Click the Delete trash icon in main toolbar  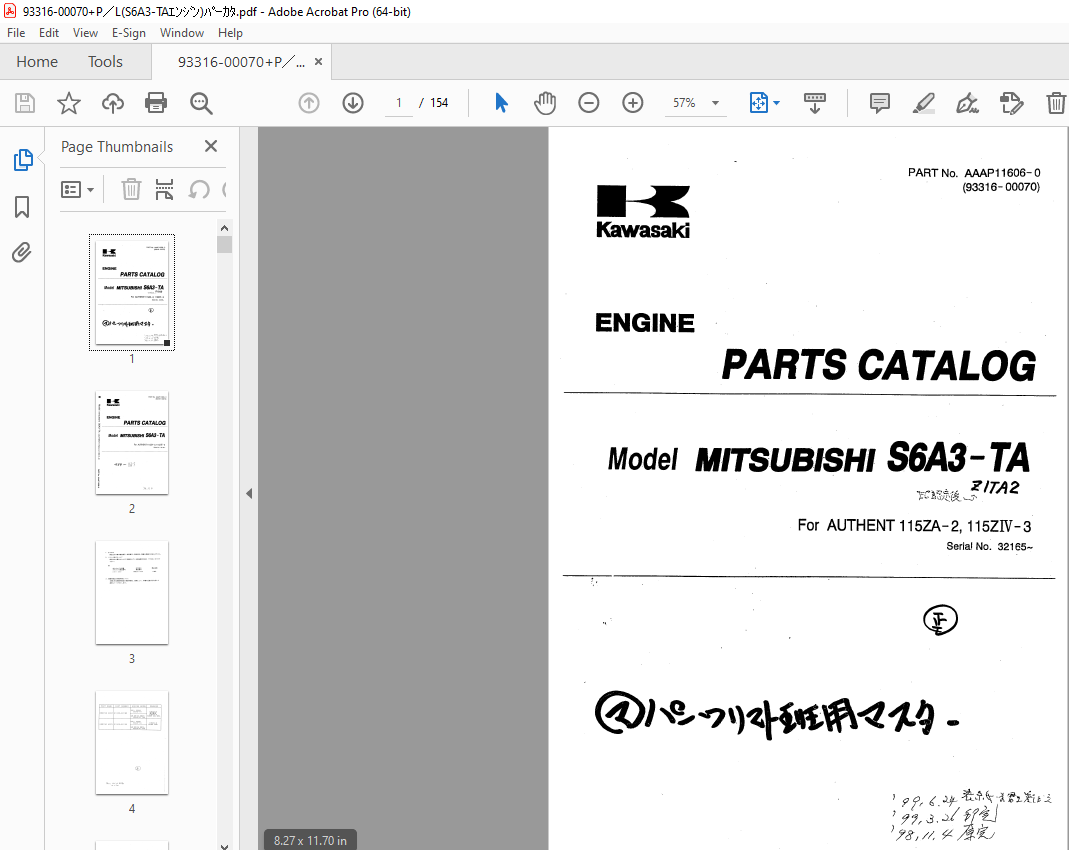(x=1055, y=103)
